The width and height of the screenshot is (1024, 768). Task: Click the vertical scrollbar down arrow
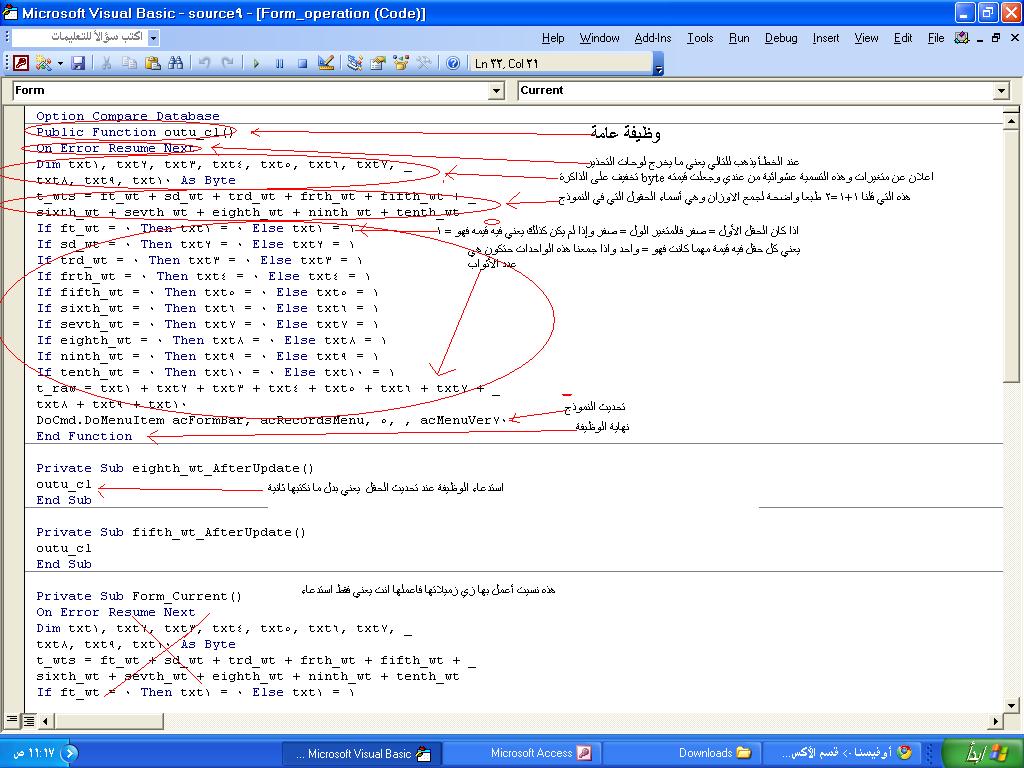pos(1011,705)
